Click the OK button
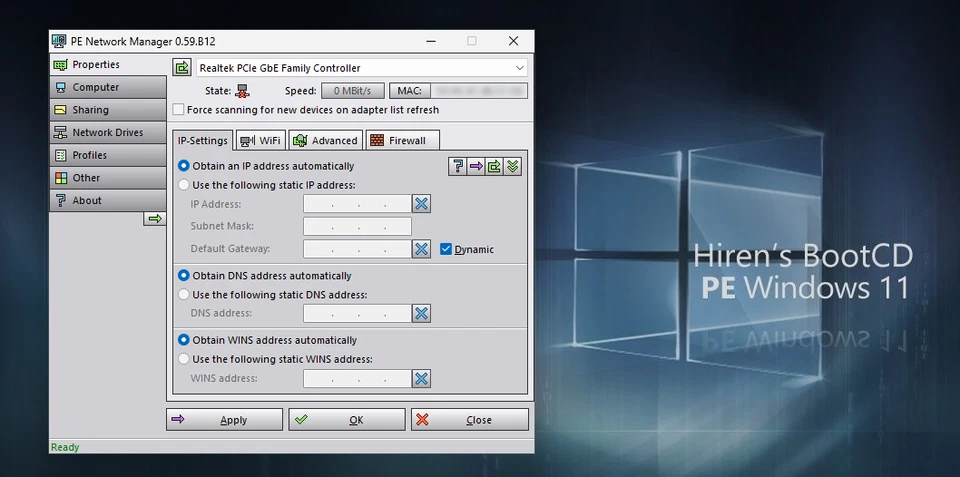The width and height of the screenshot is (960, 477). [347, 419]
